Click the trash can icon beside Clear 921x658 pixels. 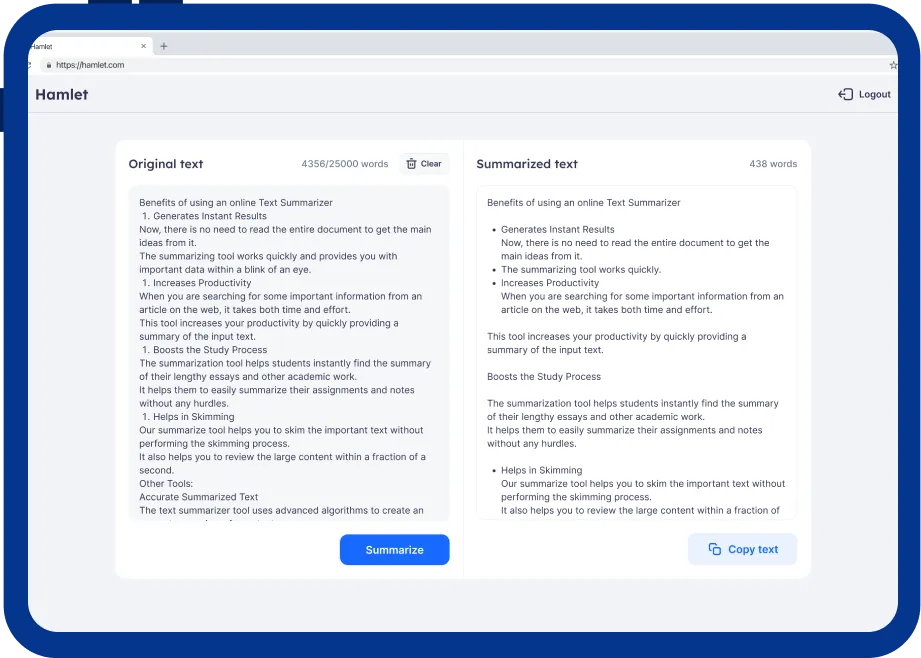[x=411, y=164]
